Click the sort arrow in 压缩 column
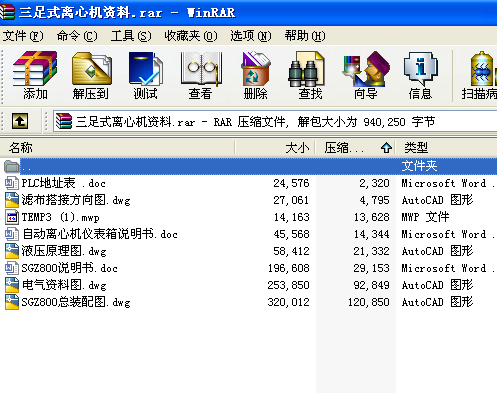The height and width of the screenshot is (393, 497). pos(386,147)
